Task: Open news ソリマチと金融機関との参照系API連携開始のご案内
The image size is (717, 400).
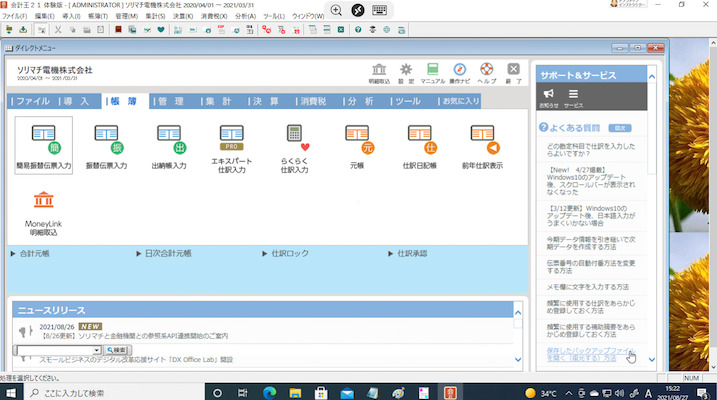Action: (x=135, y=336)
